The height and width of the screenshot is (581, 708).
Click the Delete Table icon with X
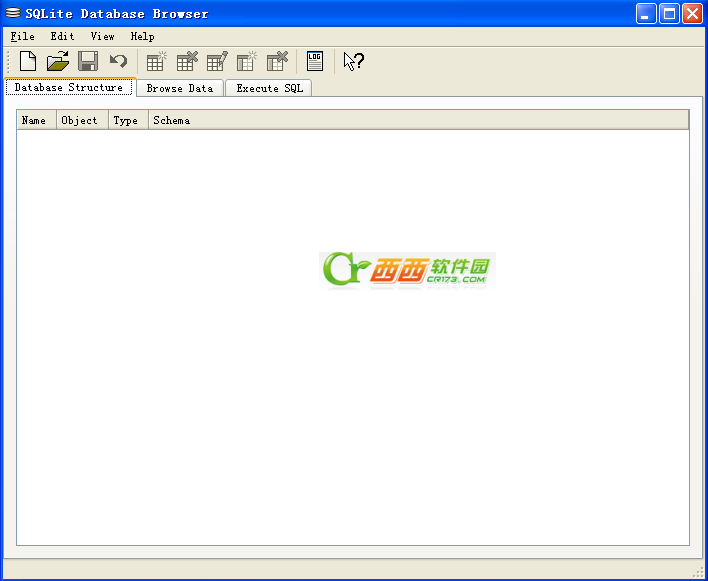click(187, 61)
